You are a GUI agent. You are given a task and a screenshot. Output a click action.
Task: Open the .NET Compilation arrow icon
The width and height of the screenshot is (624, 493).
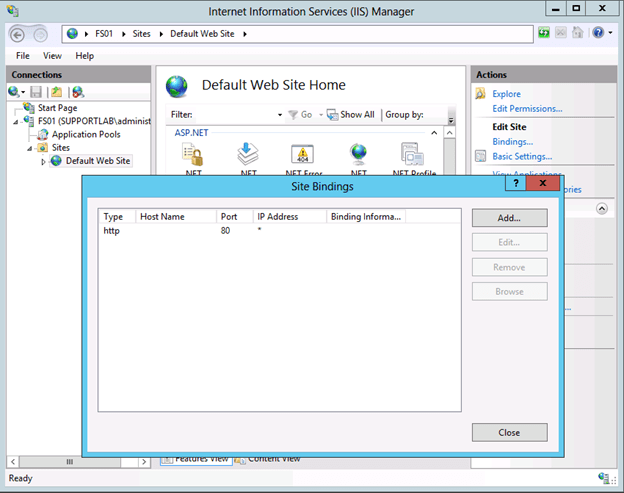[x=248, y=154]
